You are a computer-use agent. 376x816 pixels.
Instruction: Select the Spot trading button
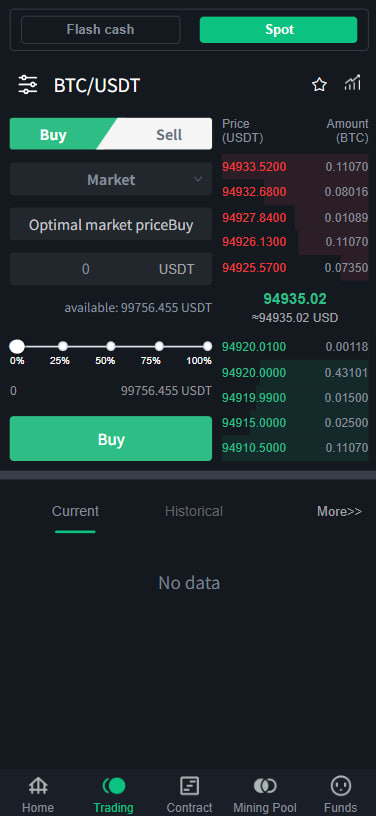(278, 30)
